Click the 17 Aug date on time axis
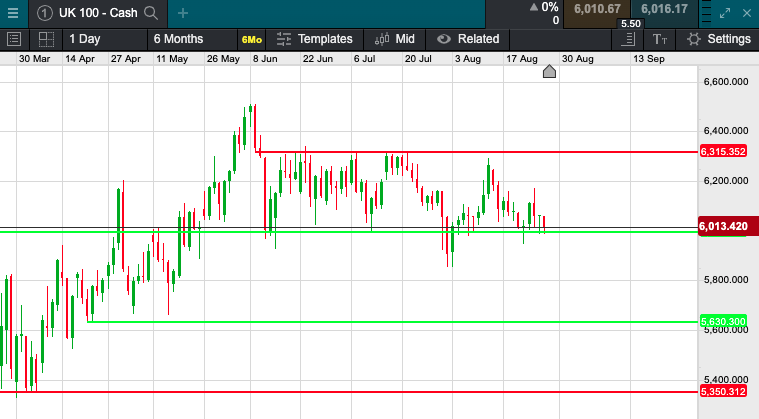This screenshot has height=419, width=759. [522, 59]
